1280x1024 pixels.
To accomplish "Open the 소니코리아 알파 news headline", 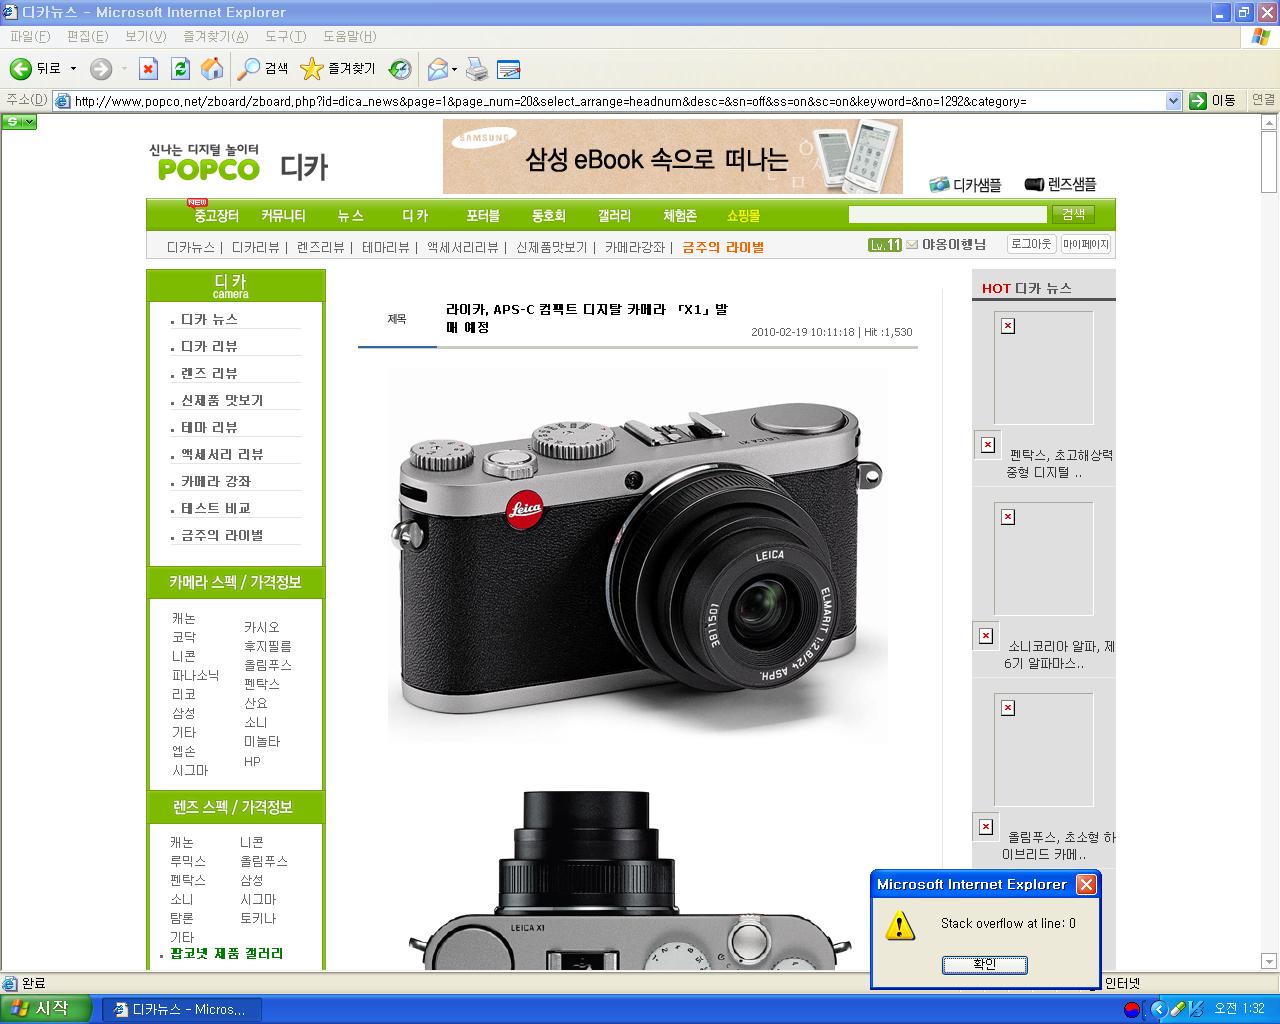I will pyautogui.click(x=1060, y=654).
